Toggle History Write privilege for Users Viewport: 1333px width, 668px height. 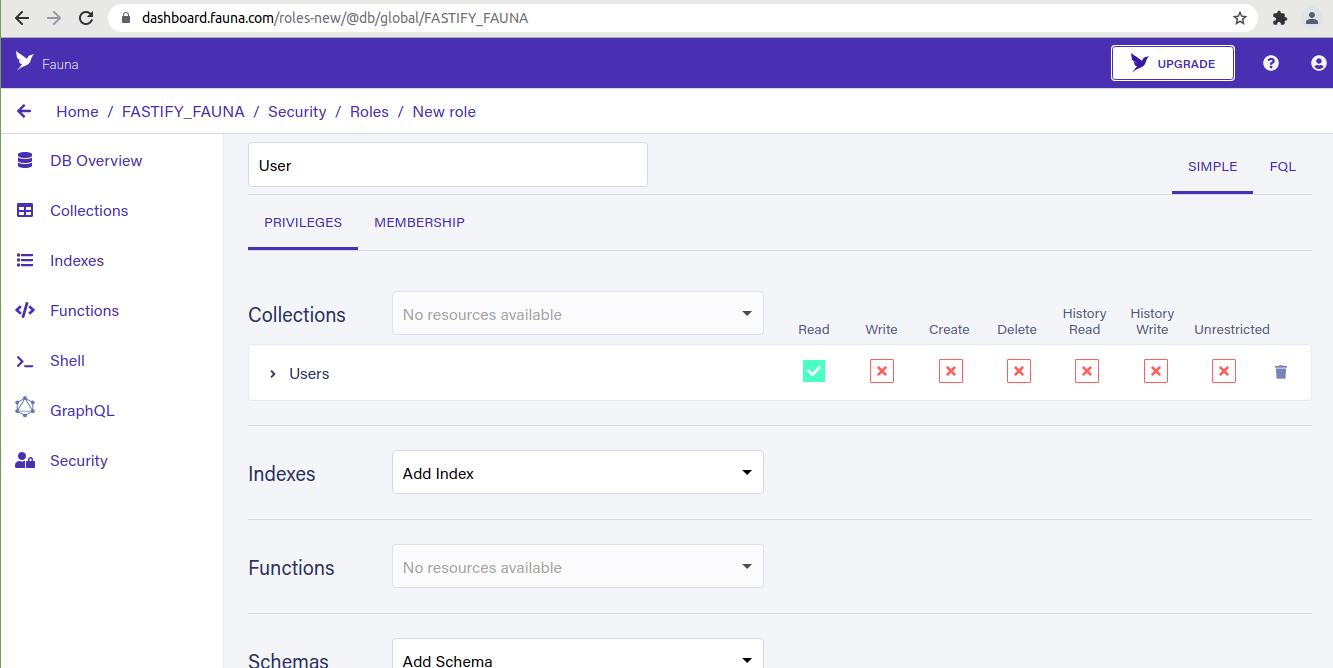pos(1156,371)
